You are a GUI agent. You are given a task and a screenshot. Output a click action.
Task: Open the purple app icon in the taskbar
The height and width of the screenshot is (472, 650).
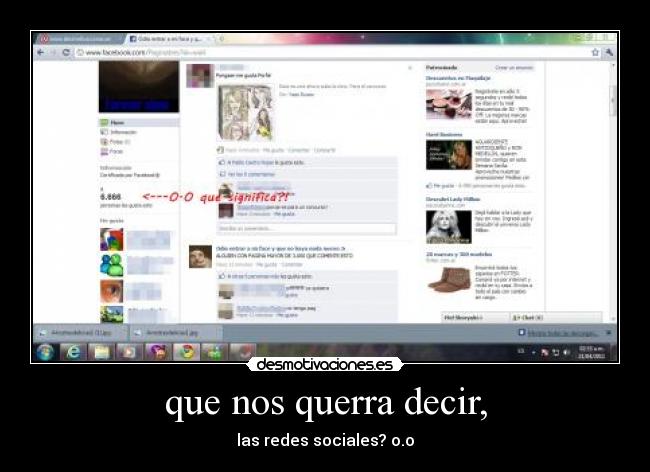[x=158, y=353]
